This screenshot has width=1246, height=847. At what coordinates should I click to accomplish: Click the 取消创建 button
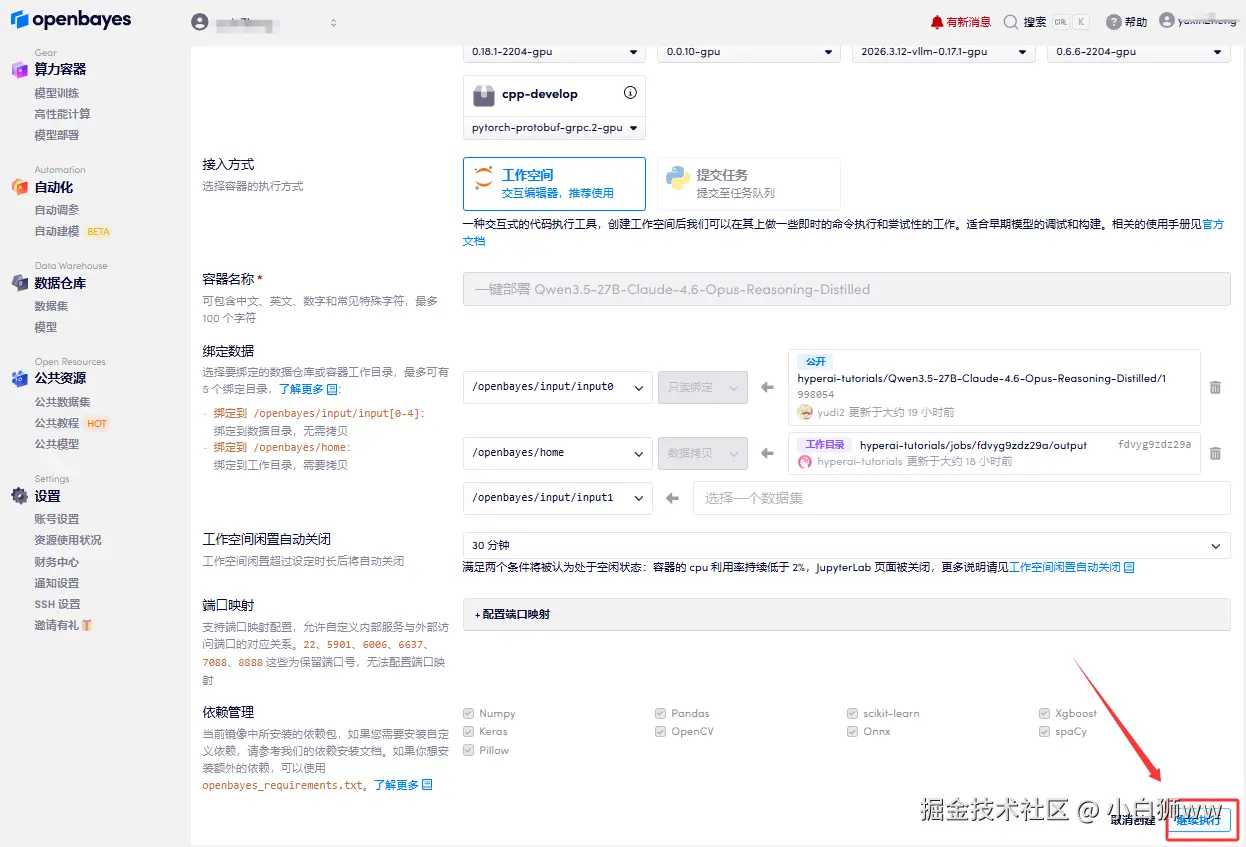pyautogui.click(x=1133, y=820)
